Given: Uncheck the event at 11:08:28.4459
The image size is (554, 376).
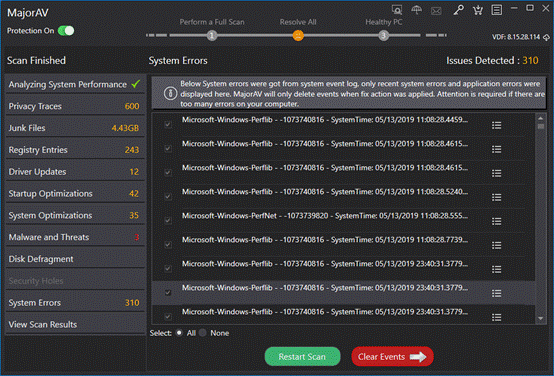Looking at the screenshot, I should (x=168, y=124).
